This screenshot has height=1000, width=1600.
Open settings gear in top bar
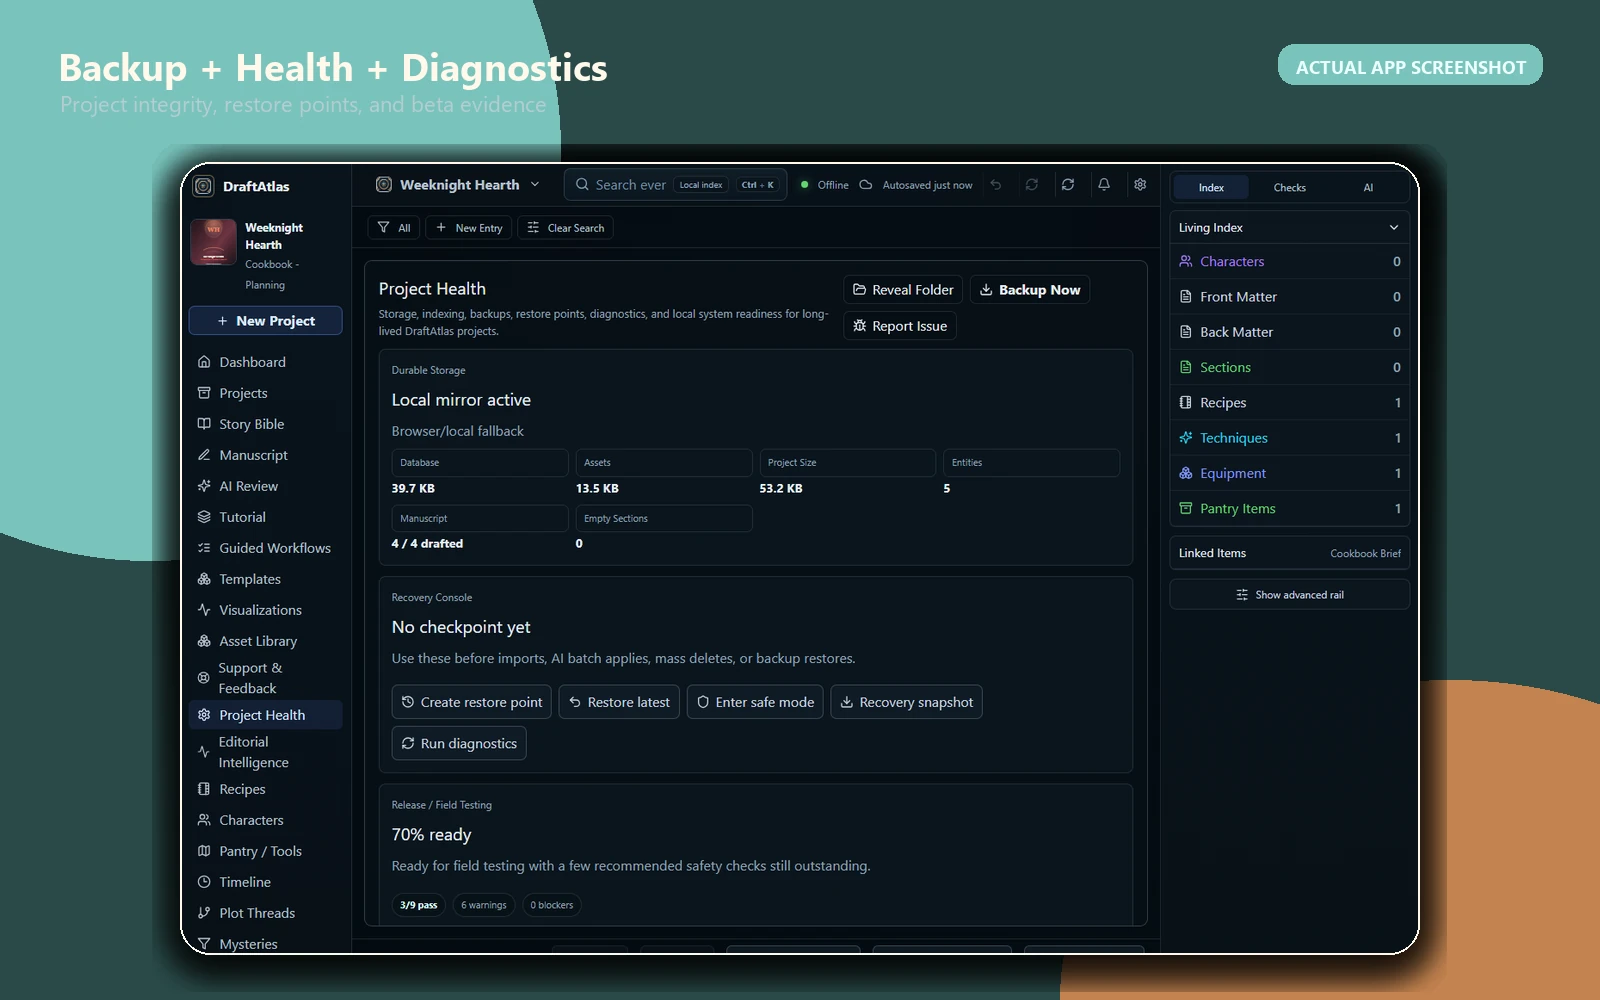coord(1140,185)
